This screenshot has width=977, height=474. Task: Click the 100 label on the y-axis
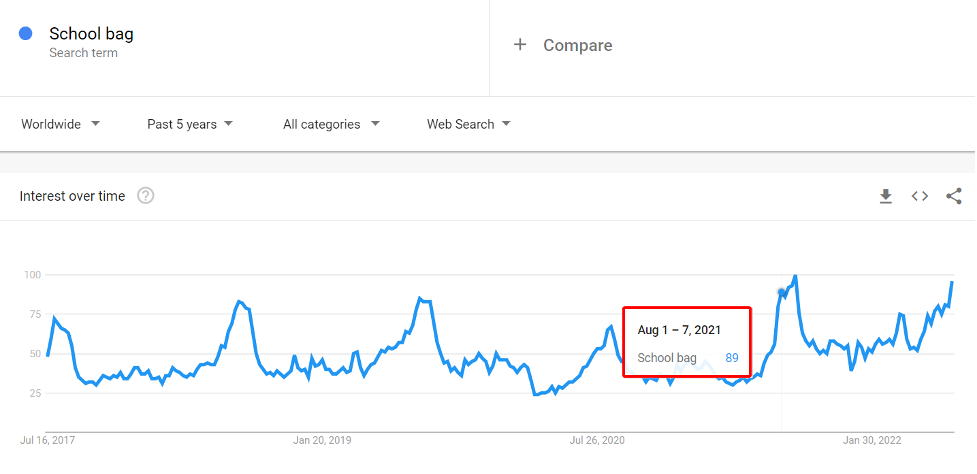(x=31, y=274)
